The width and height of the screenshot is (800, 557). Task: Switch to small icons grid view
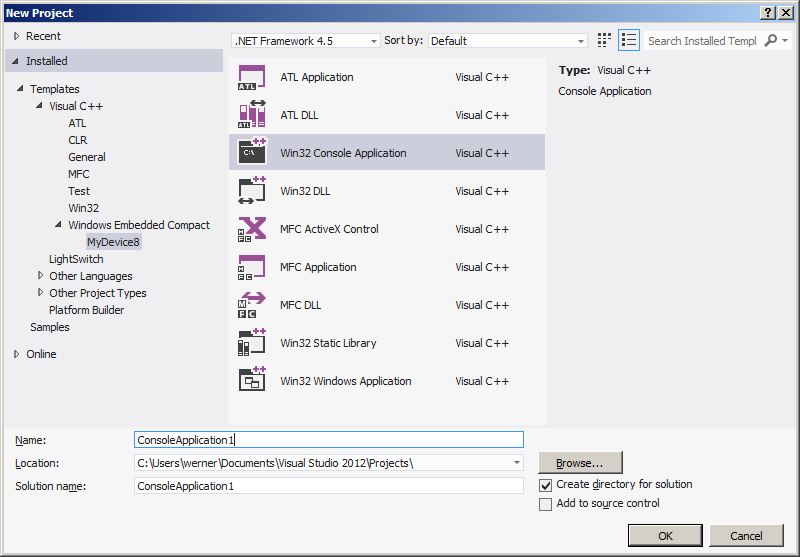click(x=604, y=40)
